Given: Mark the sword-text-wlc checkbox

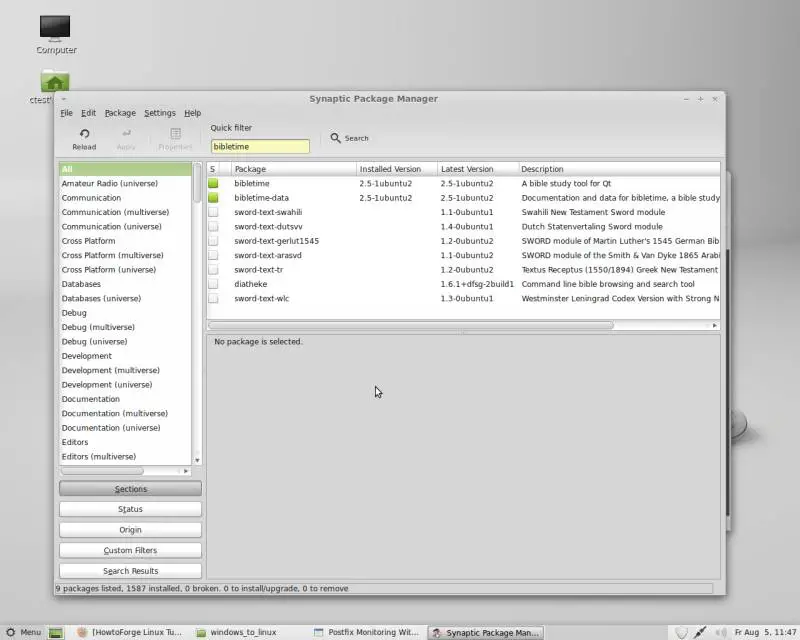Looking at the screenshot, I should pos(213,299).
